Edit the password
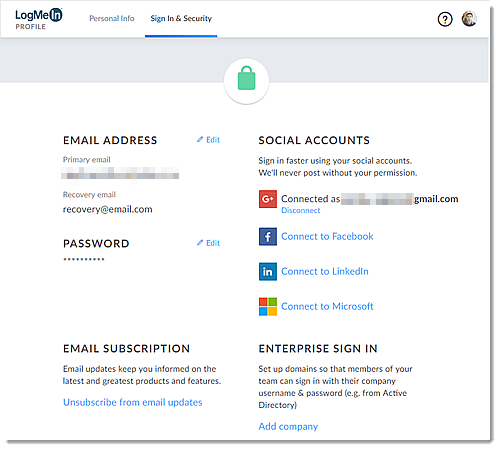Viewport: 500px width, 449px height. point(213,243)
